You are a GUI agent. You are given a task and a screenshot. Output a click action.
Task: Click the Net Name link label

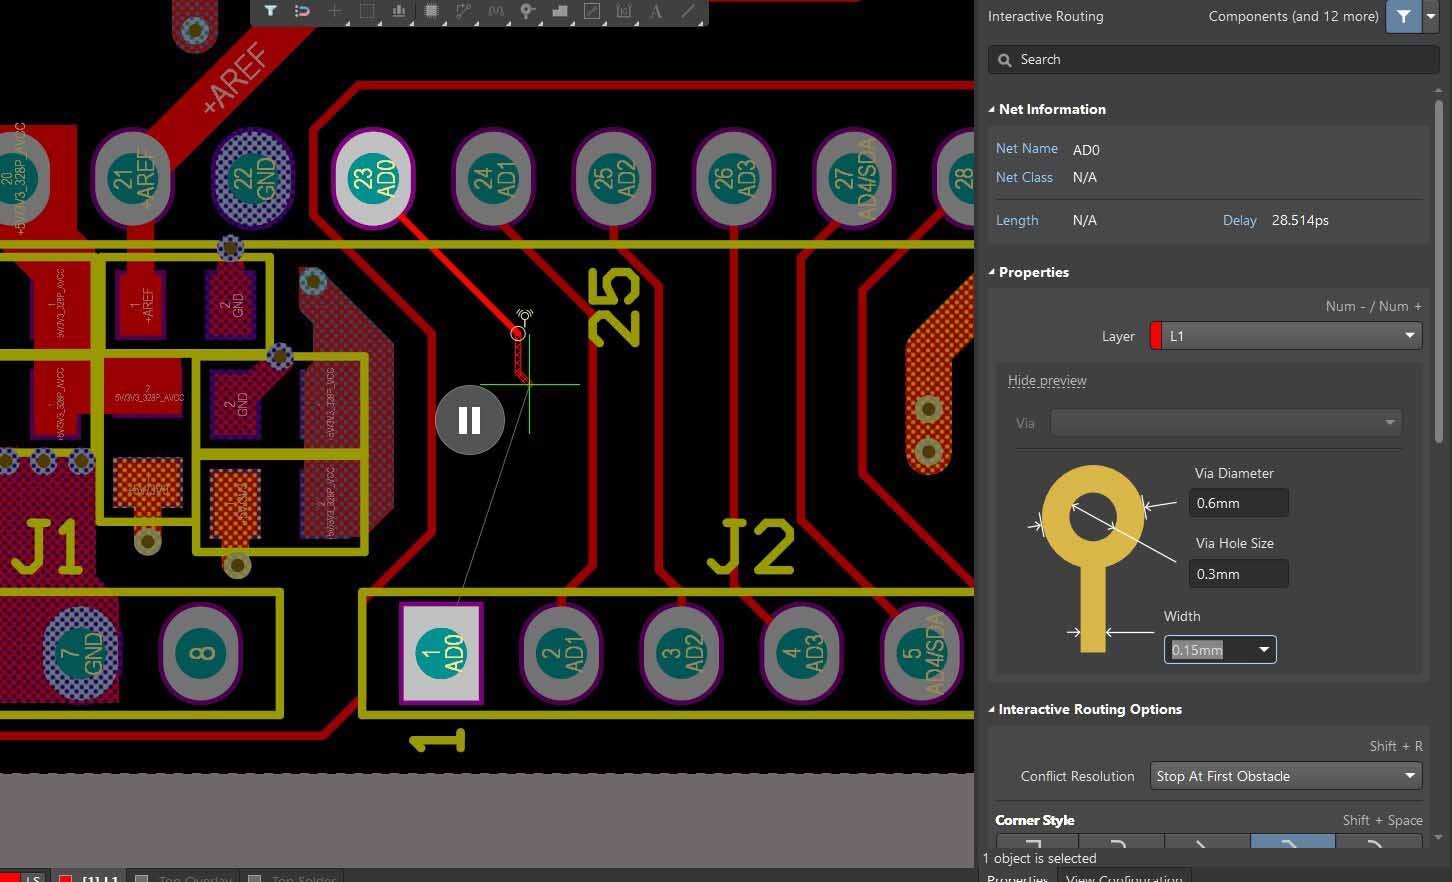click(x=1026, y=148)
